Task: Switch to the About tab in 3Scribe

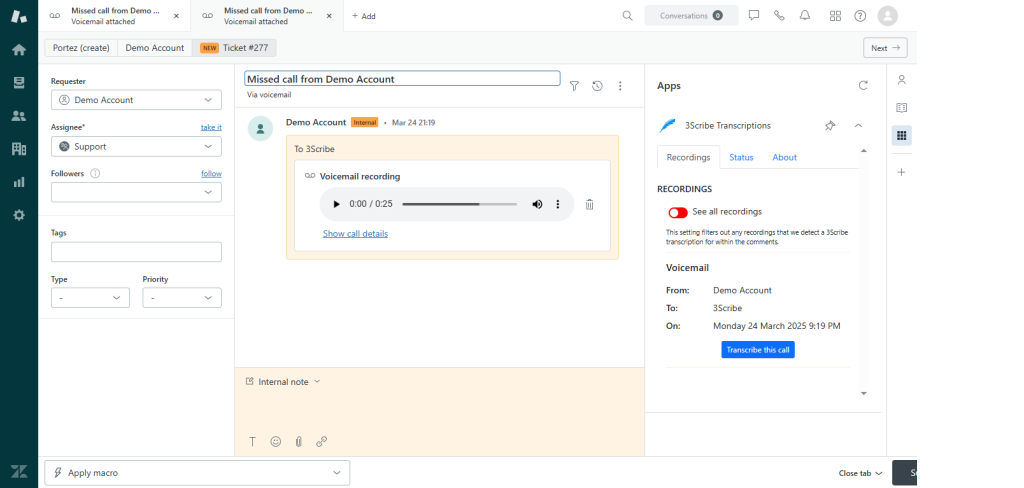Action: (x=785, y=157)
